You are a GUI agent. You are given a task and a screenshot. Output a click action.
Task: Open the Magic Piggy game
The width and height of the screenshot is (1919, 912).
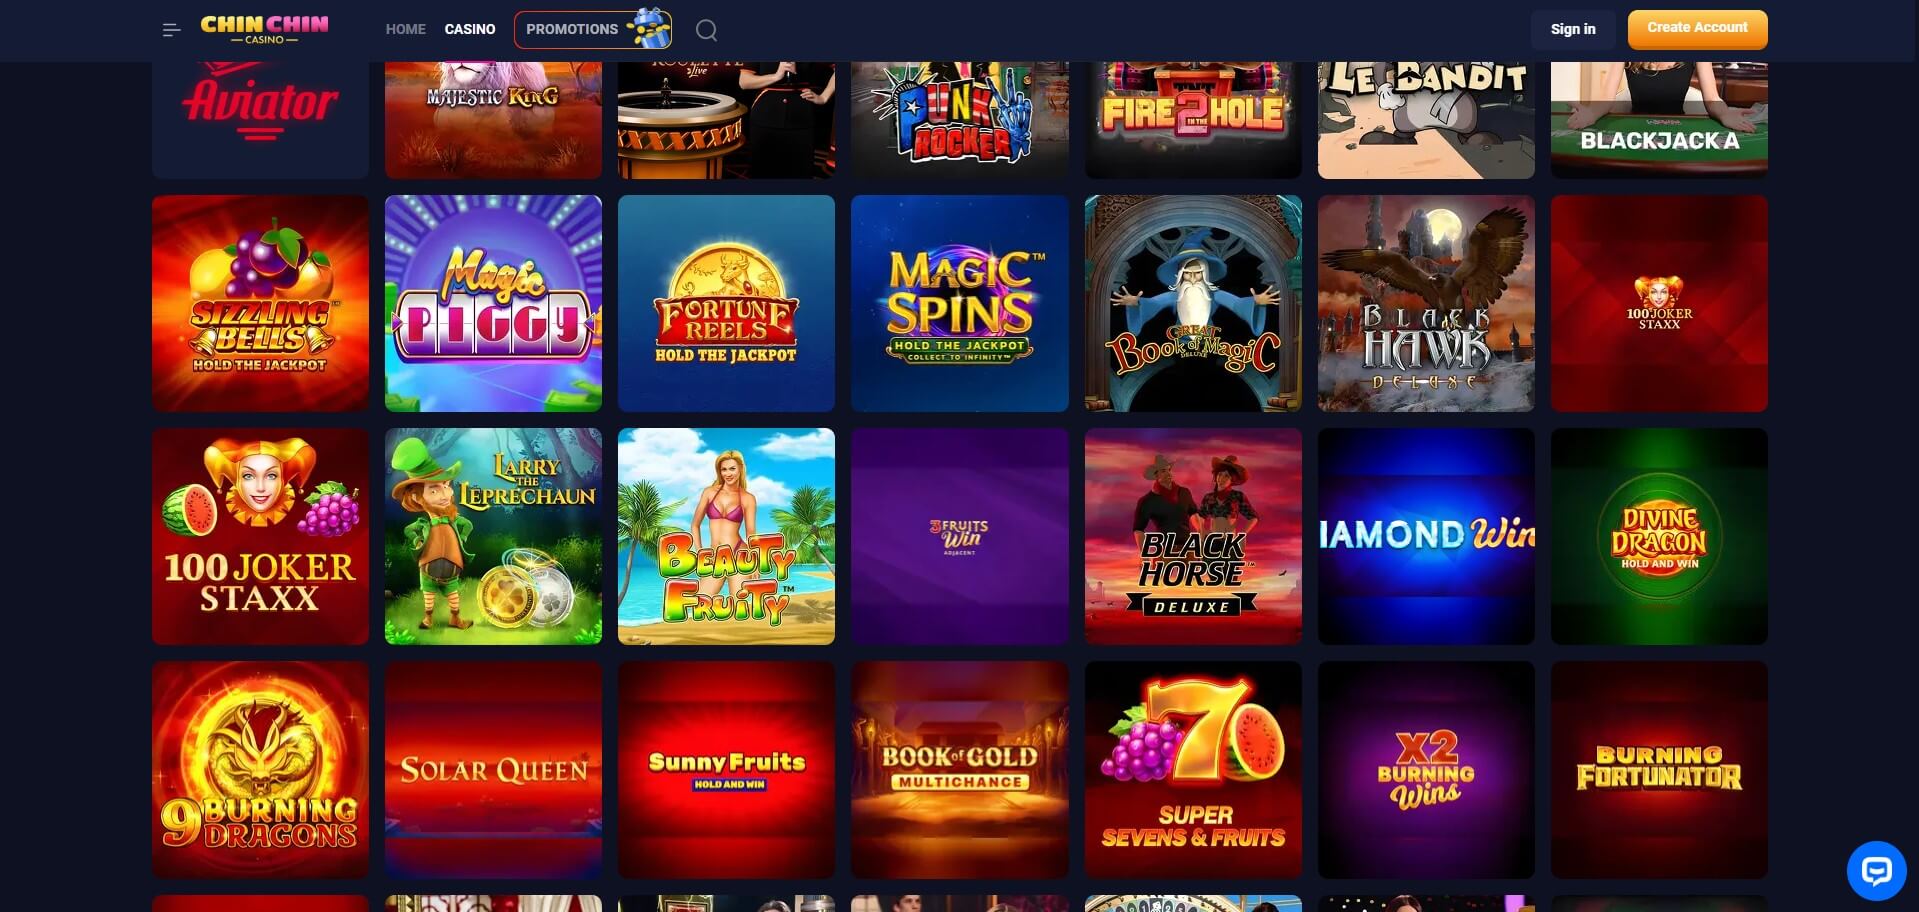(x=493, y=303)
